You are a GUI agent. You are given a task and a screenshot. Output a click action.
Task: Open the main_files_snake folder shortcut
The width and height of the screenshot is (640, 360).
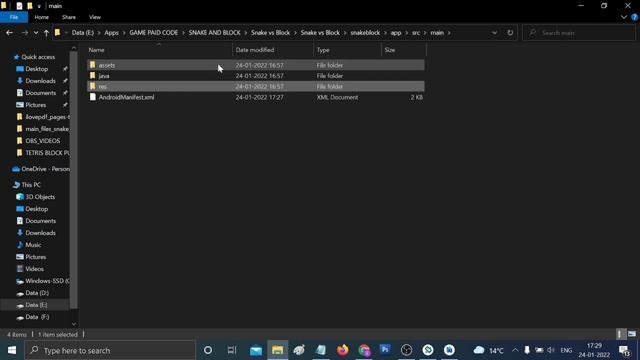tap(47, 129)
